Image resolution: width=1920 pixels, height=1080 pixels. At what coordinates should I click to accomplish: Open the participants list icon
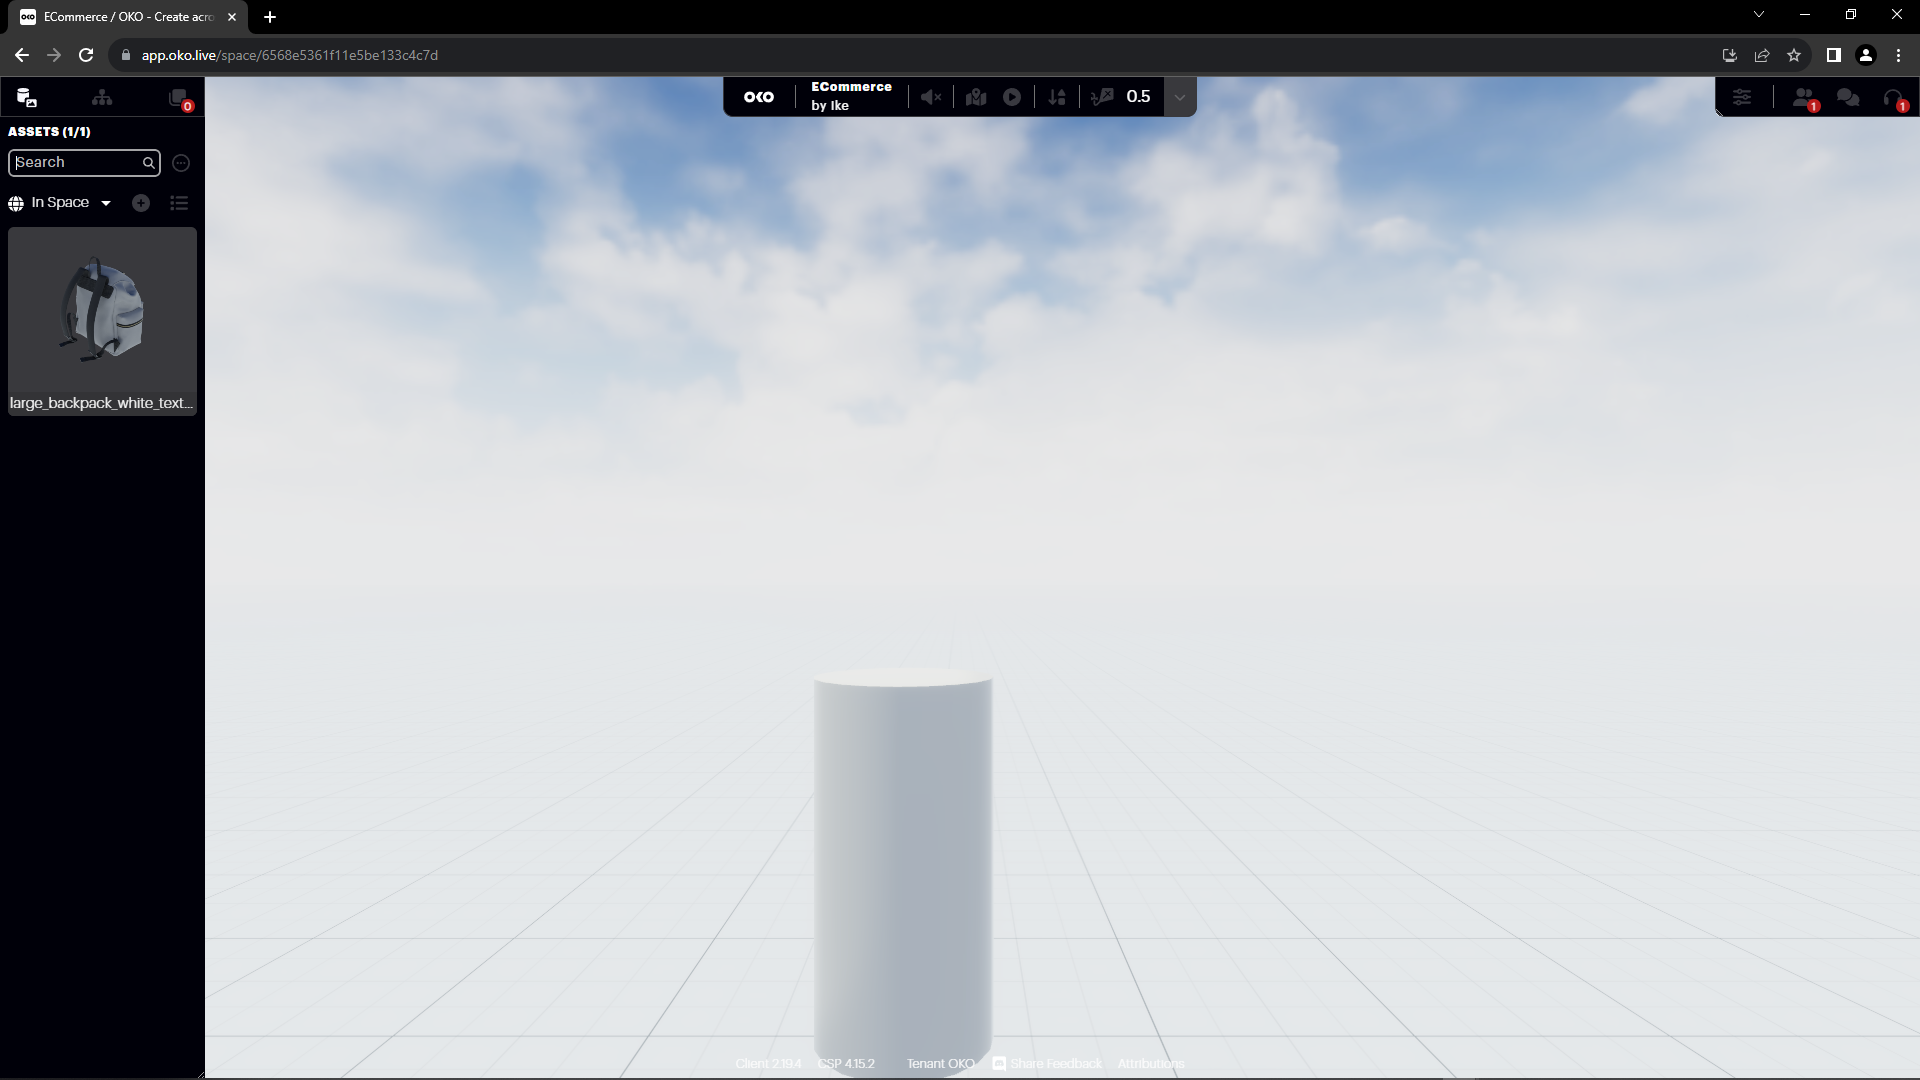tap(1803, 97)
